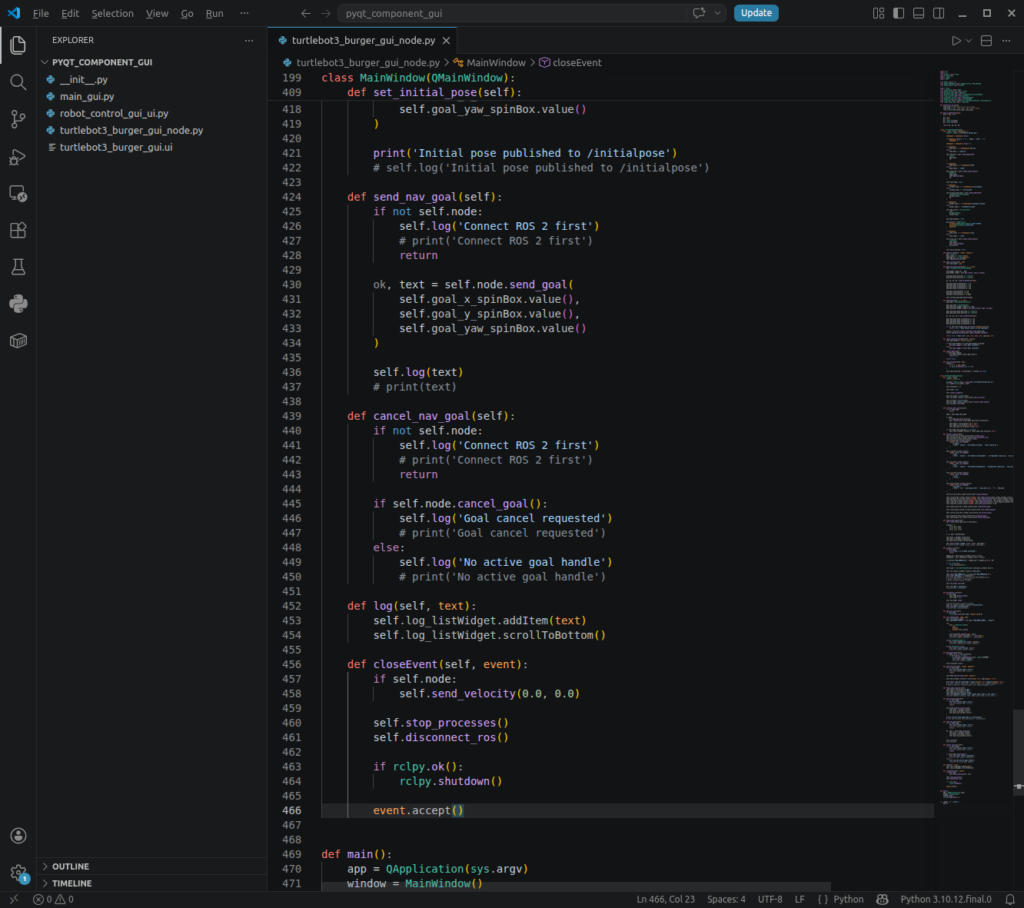The image size is (1024, 908).
Task: Open problems errors and warnings indicator
Action: tap(53, 900)
